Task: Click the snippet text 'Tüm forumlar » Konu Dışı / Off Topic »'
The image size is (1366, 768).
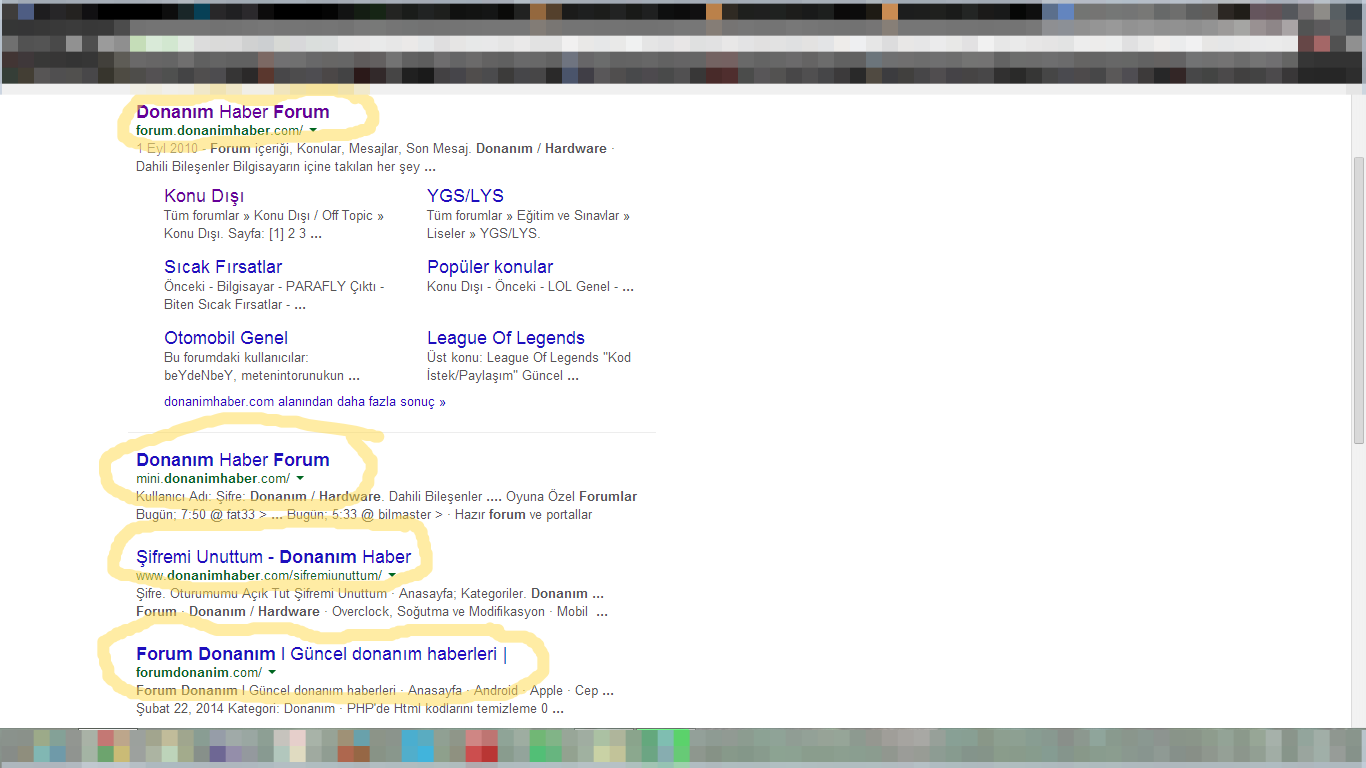Action: [x=274, y=216]
